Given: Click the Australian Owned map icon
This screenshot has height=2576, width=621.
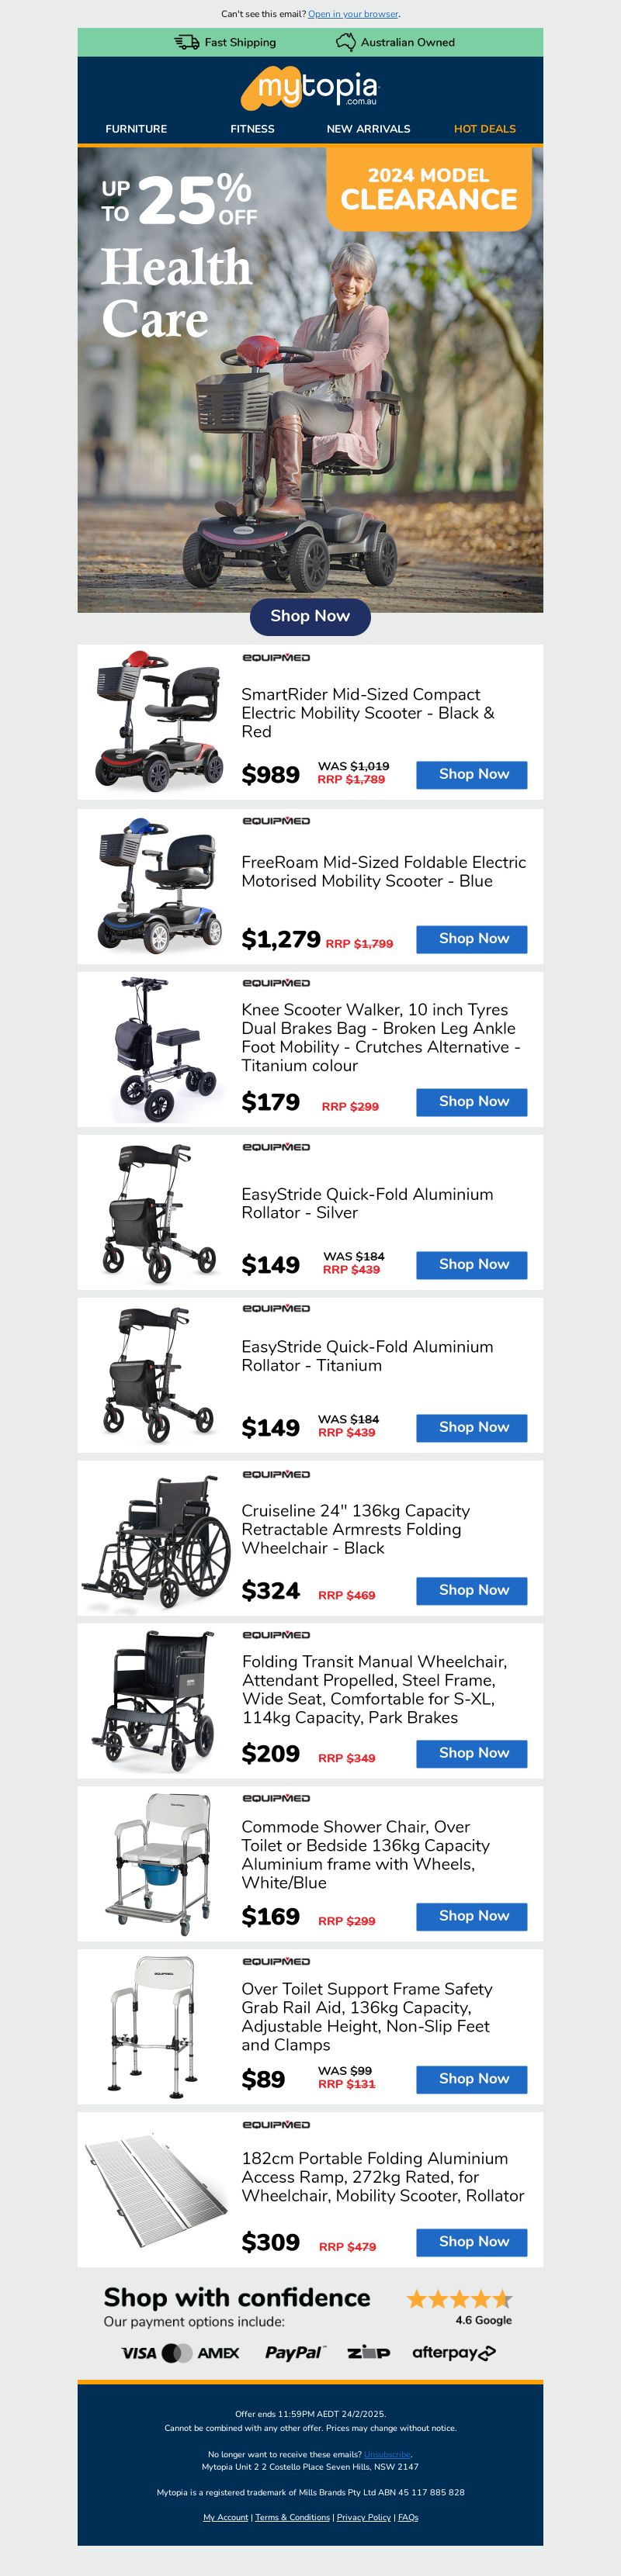Looking at the screenshot, I should tap(345, 42).
